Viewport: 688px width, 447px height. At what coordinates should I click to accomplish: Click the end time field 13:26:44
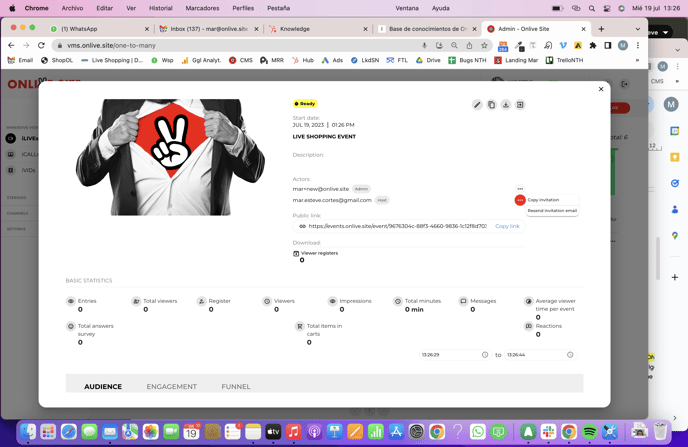point(540,354)
